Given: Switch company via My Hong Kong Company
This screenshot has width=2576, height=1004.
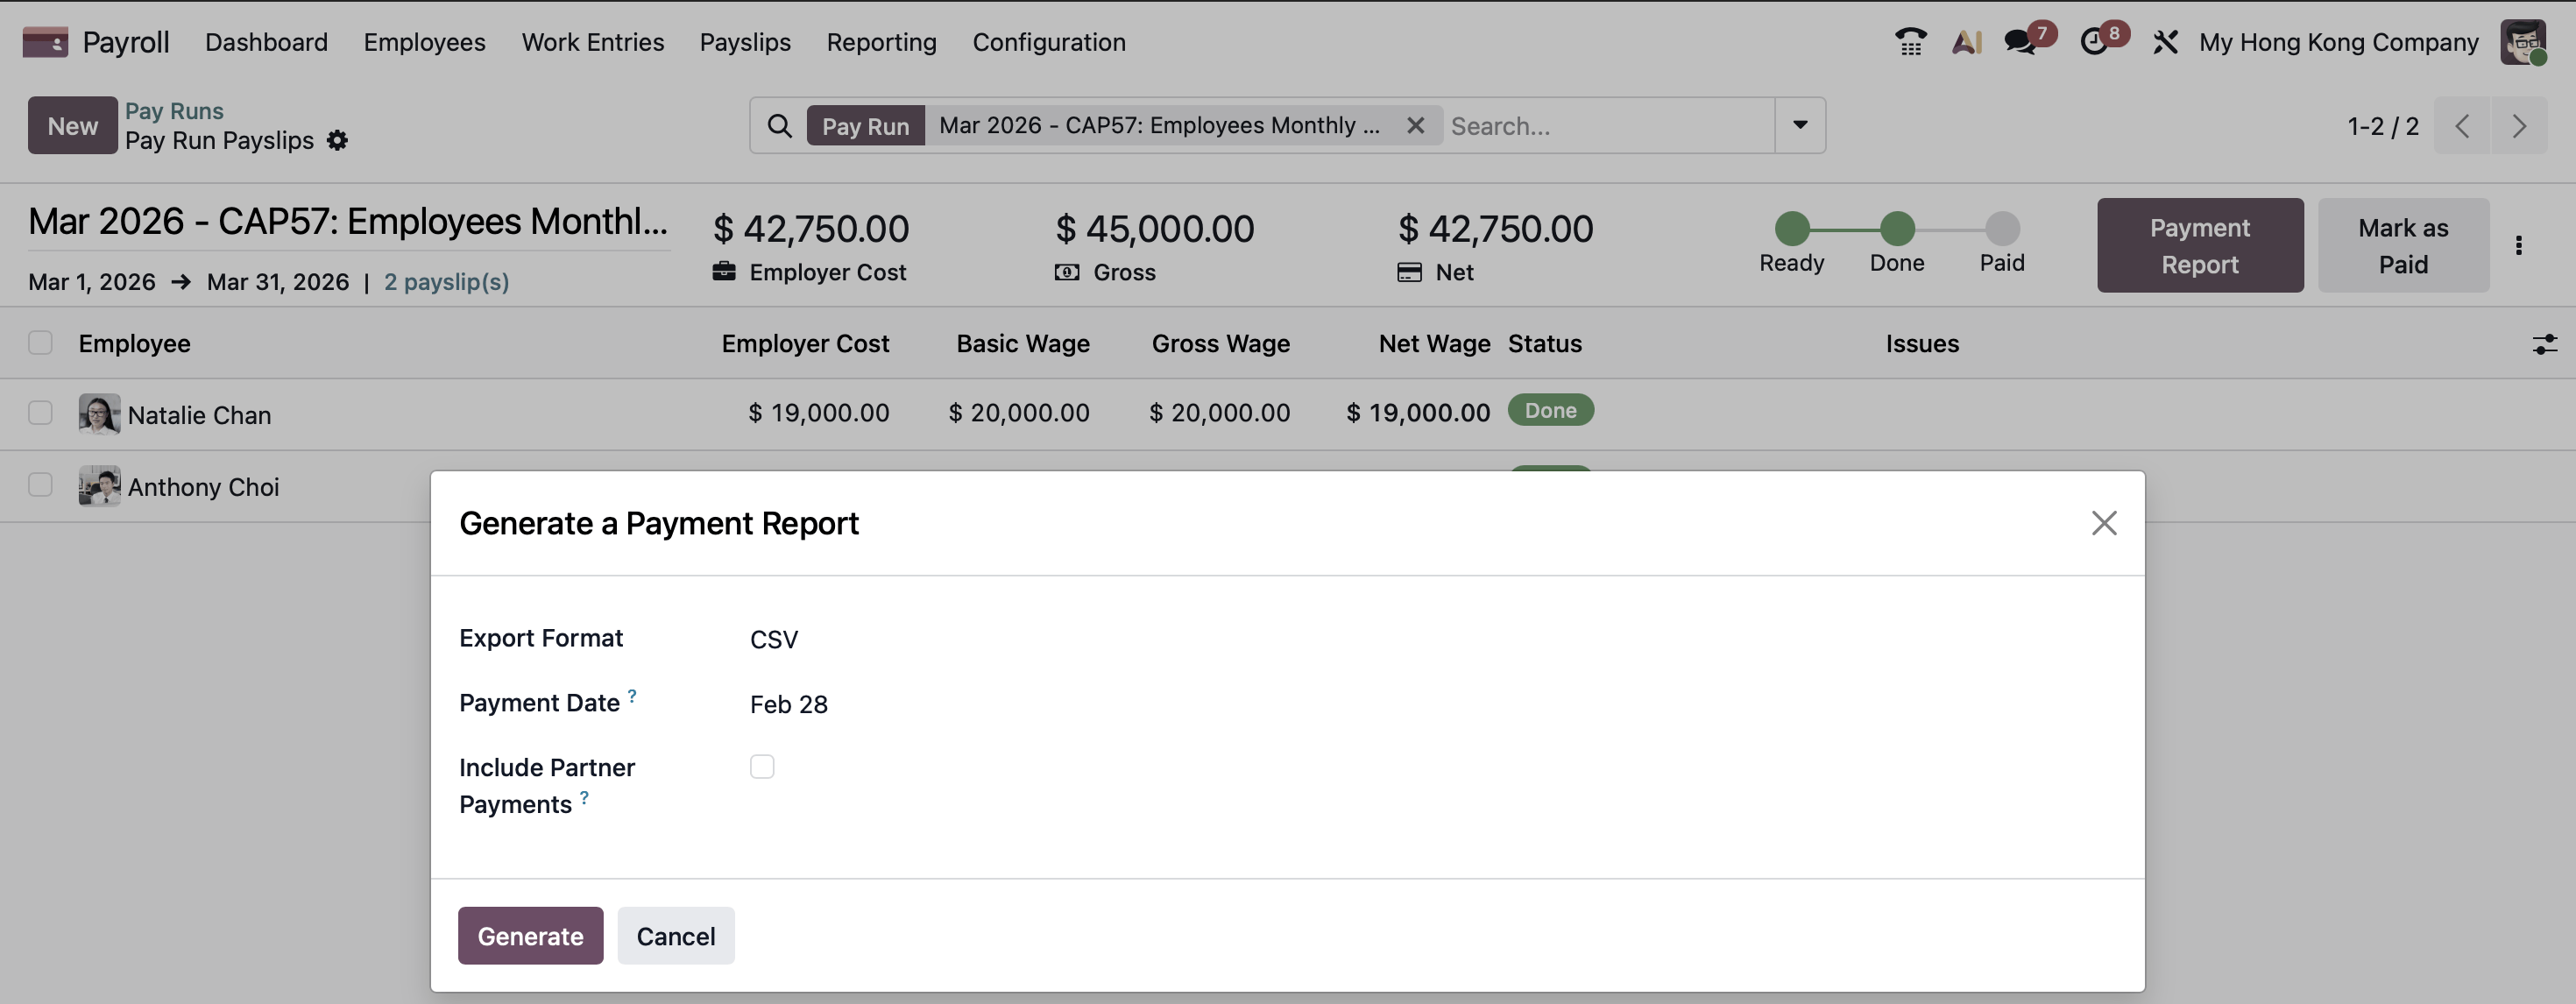Looking at the screenshot, I should [x=2338, y=42].
